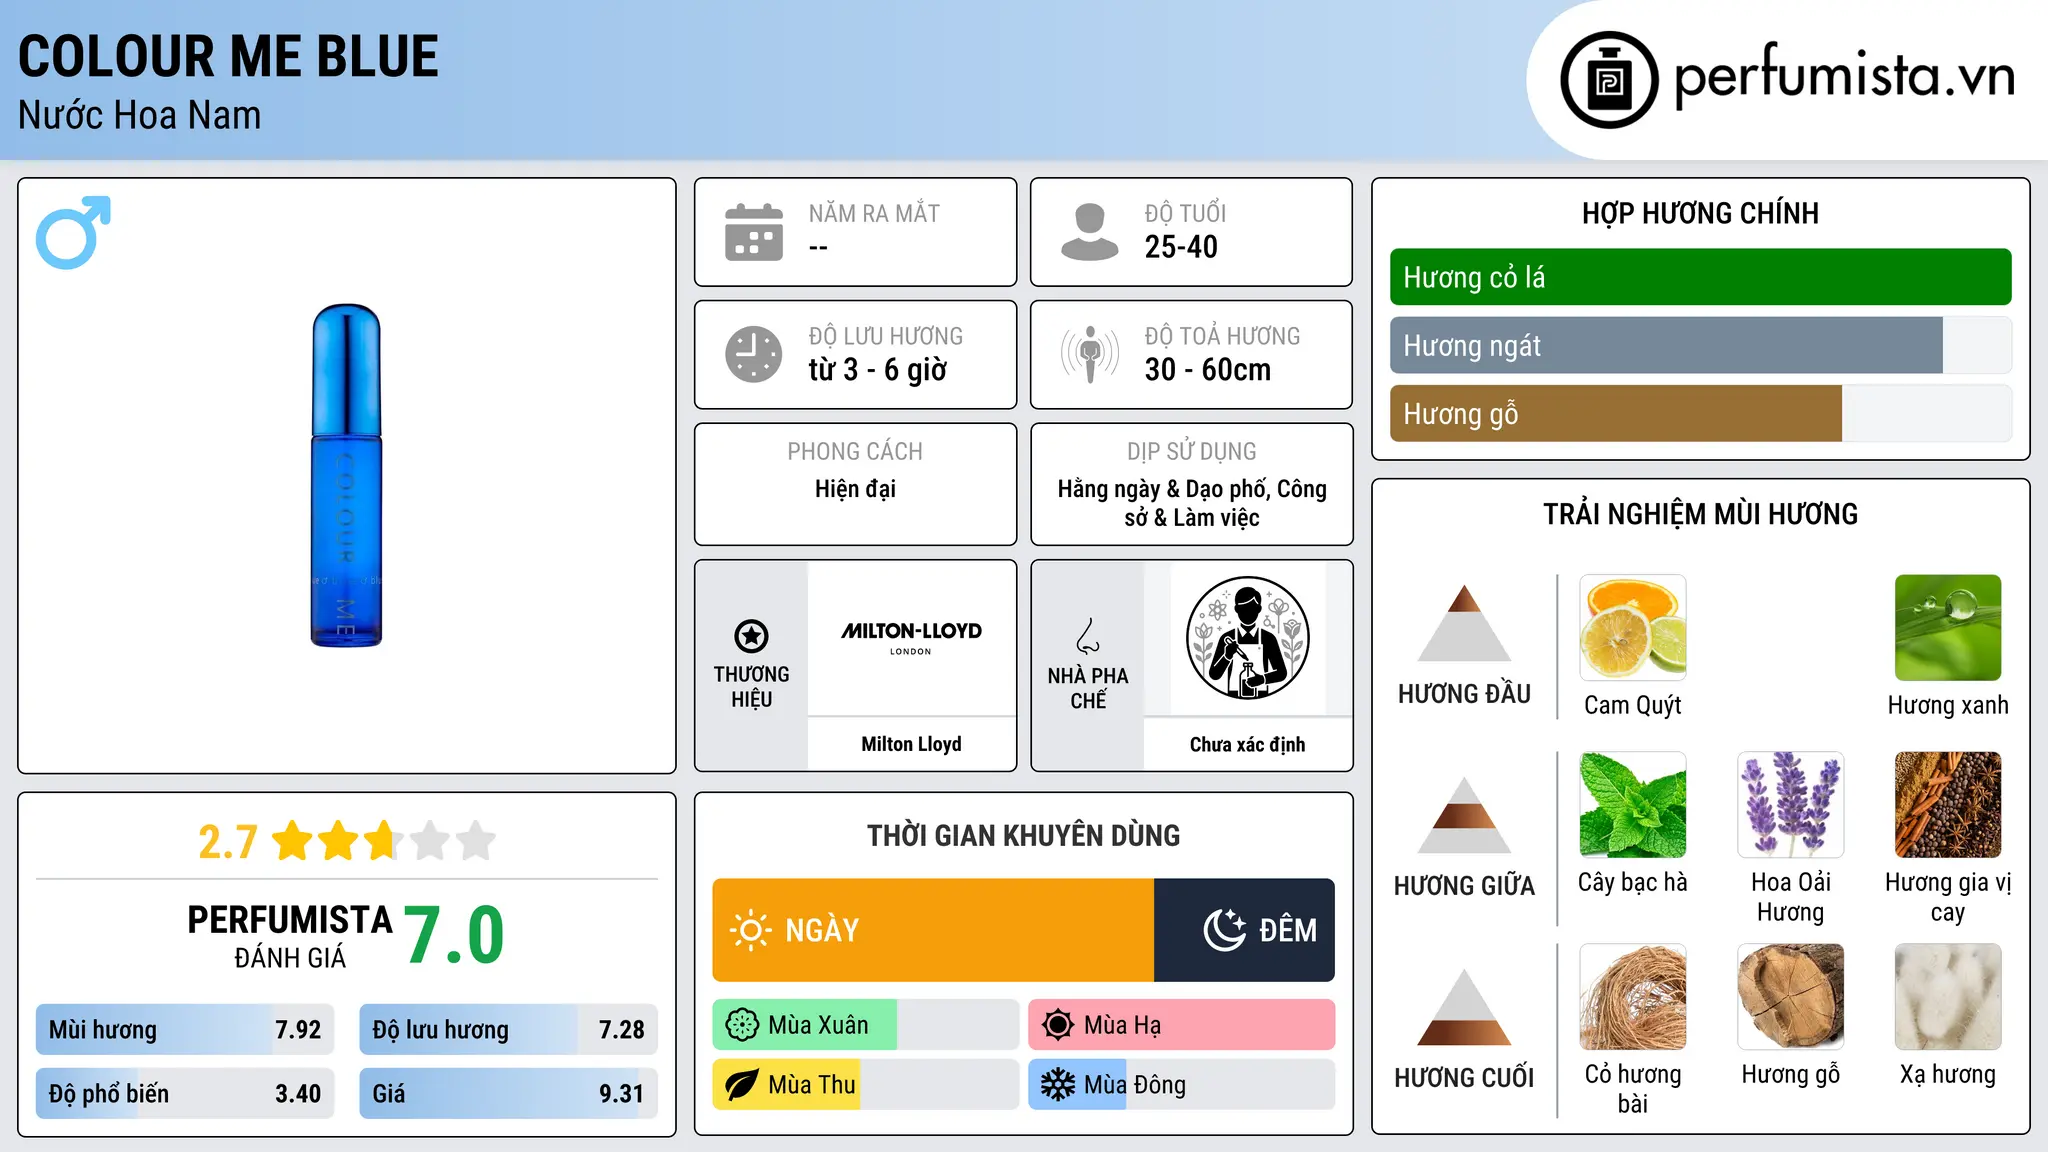Select the brown Hương gỗ accord bar

pyautogui.click(x=1700, y=414)
